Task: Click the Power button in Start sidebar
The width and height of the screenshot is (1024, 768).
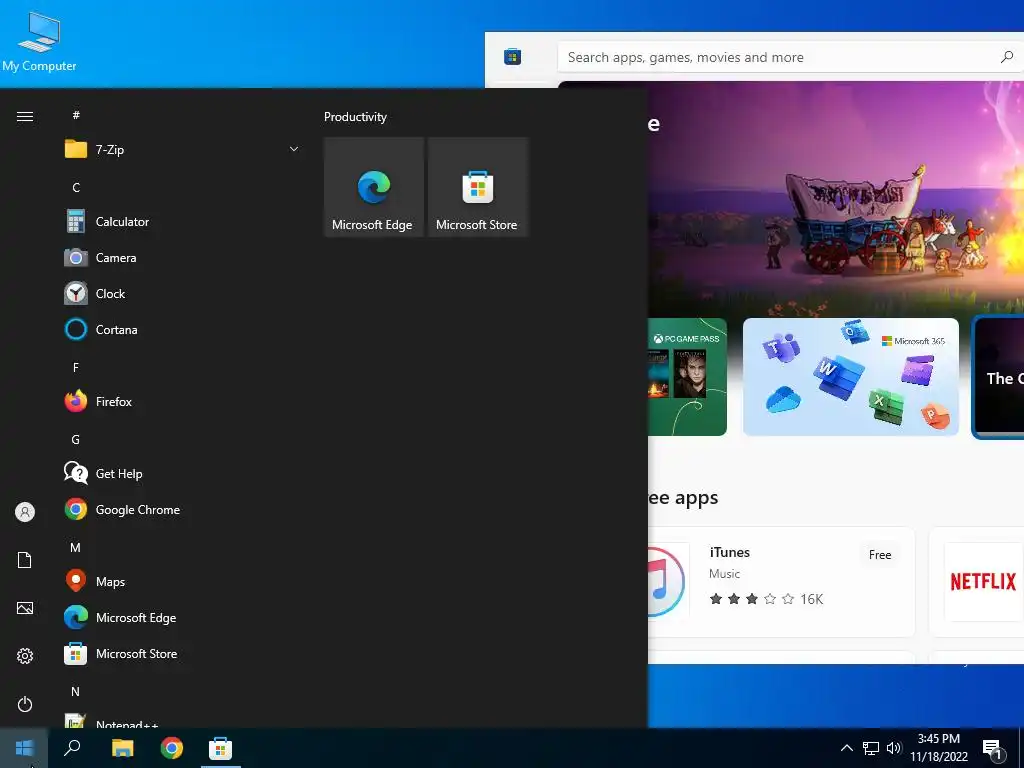Action: [x=25, y=704]
